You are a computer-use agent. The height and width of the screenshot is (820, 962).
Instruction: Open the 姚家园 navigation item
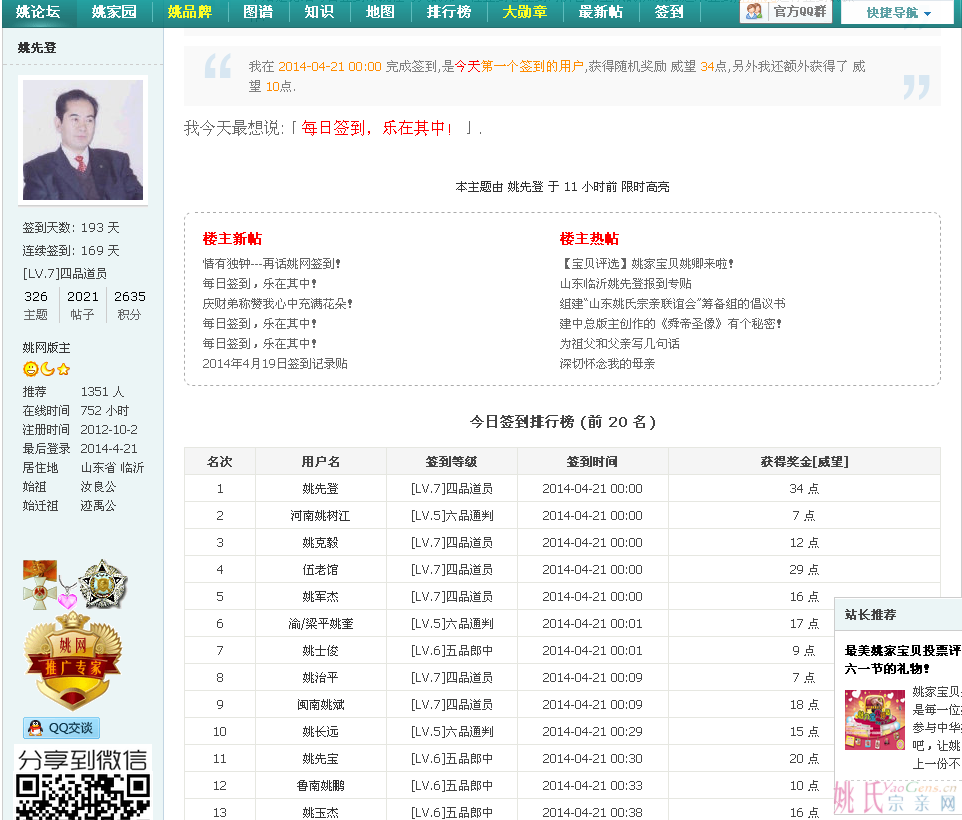(114, 12)
